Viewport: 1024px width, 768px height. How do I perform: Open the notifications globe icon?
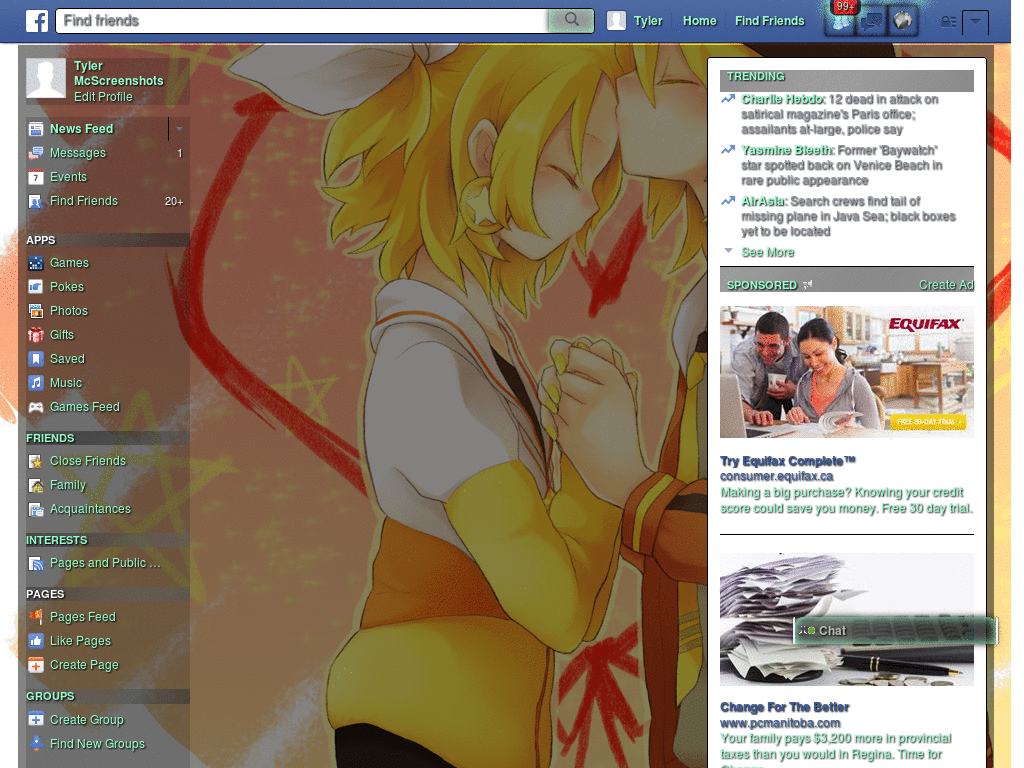(902, 20)
